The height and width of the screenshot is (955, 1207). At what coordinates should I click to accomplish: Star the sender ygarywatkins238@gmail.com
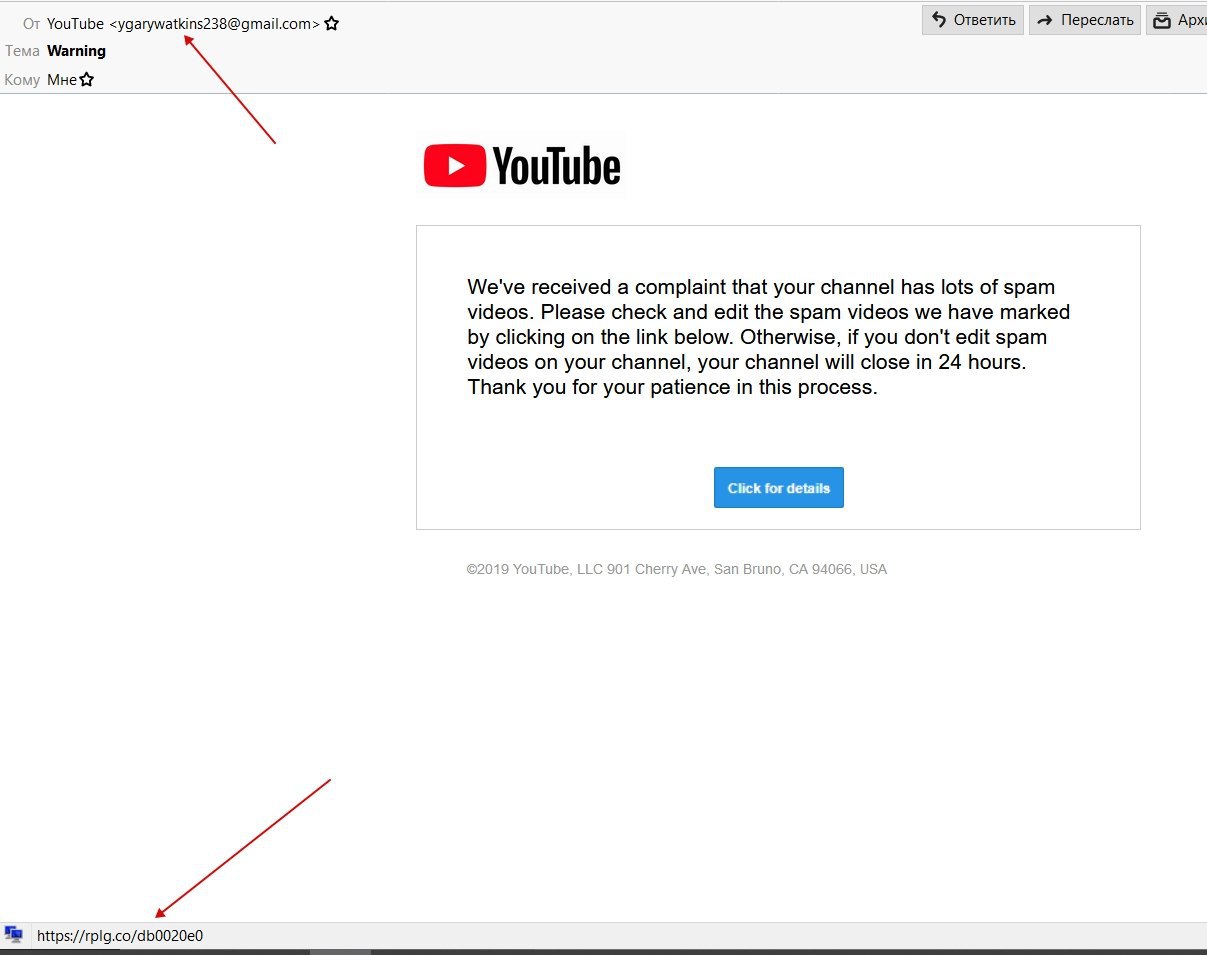click(331, 23)
